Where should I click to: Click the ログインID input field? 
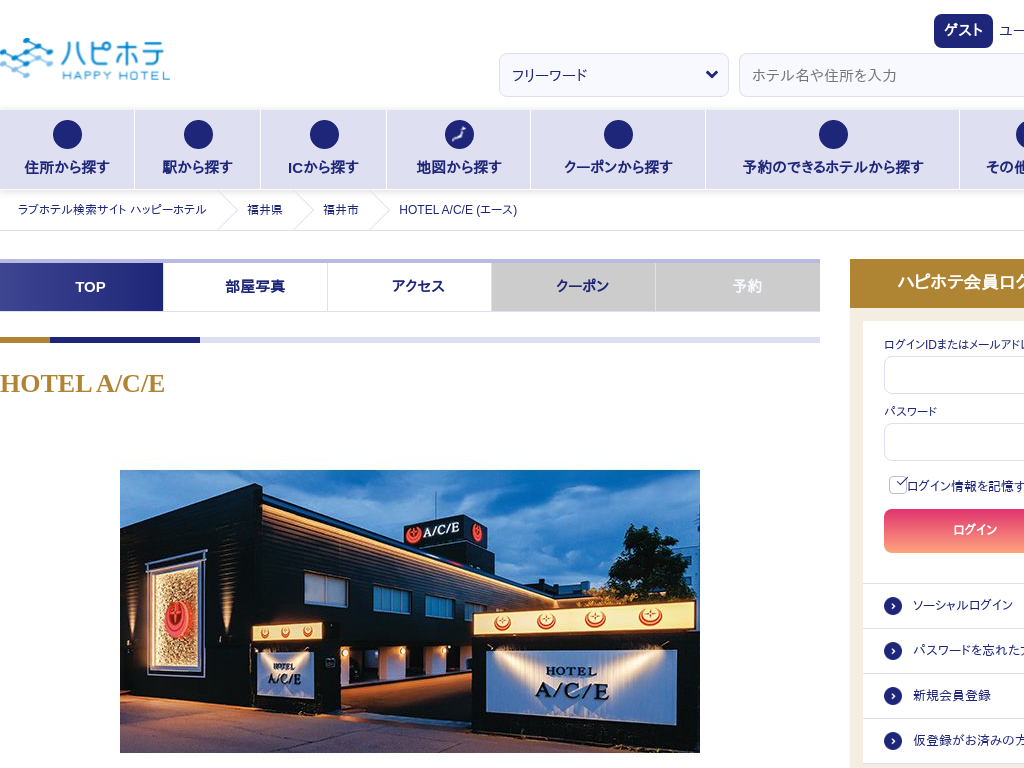[x=954, y=376]
